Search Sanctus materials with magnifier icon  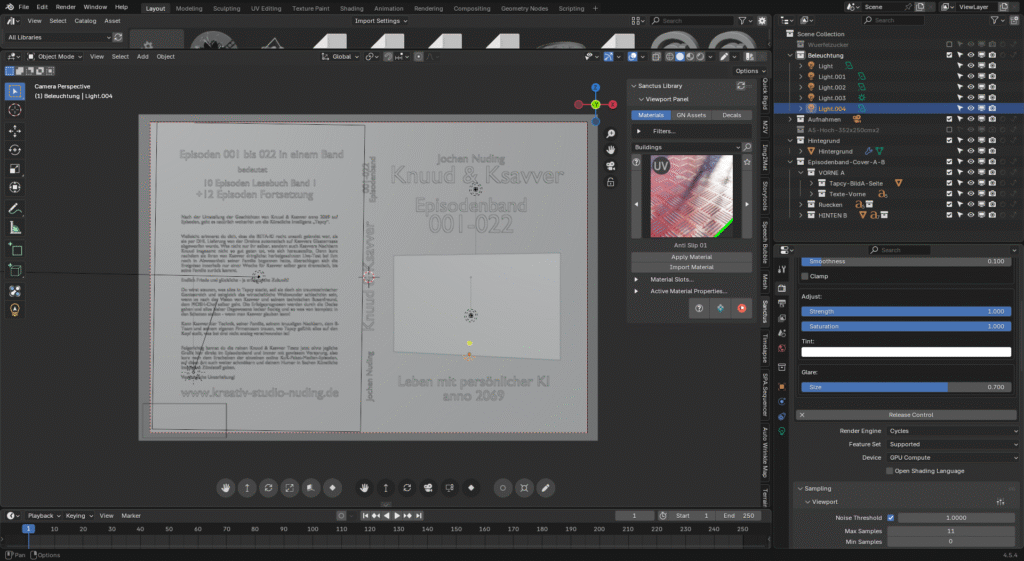[x=747, y=147]
